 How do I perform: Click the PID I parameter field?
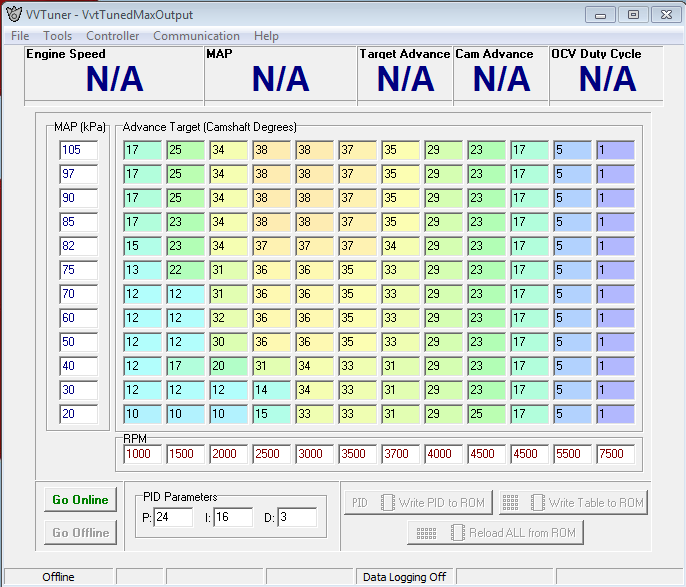click(233, 517)
